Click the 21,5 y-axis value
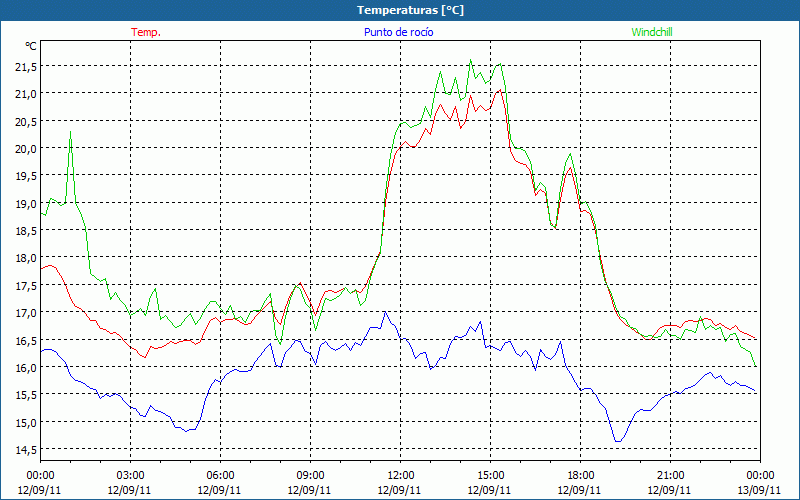The width and height of the screenshot is (800, 500). click(x=26, y=67)
